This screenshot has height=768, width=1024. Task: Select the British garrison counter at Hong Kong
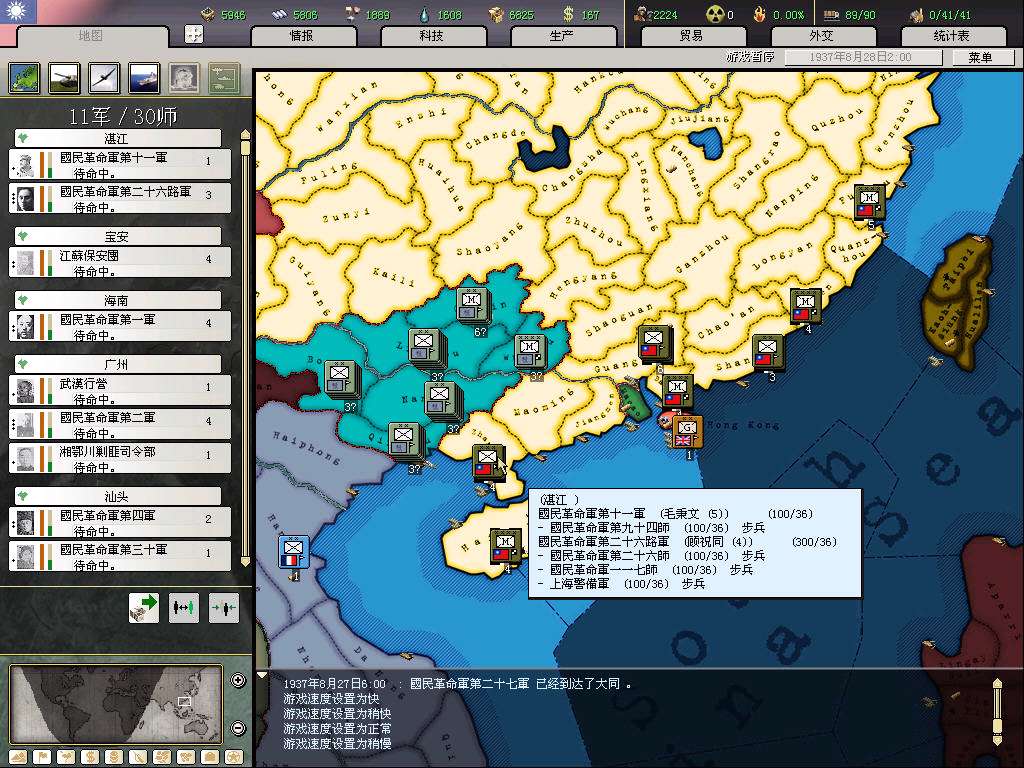[x=687, y=432]
